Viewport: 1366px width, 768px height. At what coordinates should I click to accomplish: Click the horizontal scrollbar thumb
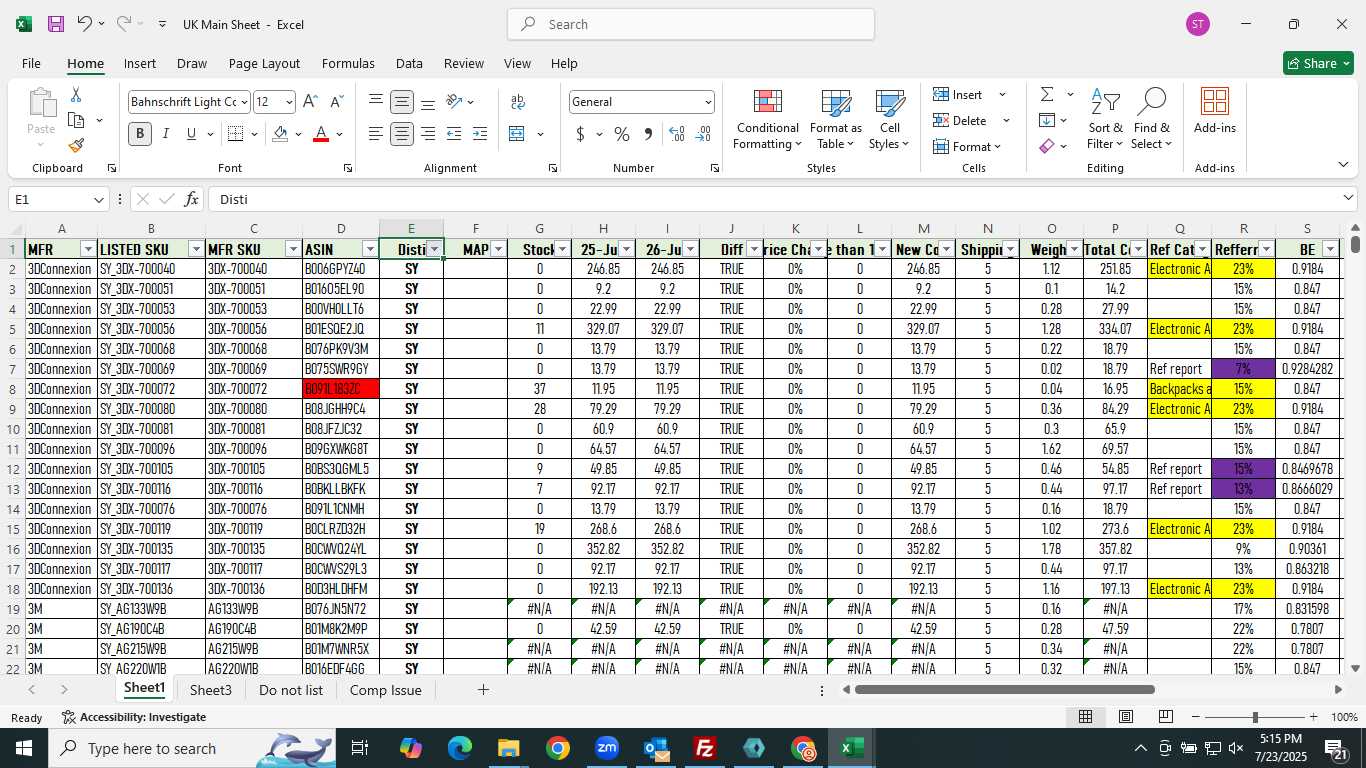[1005, 689]
